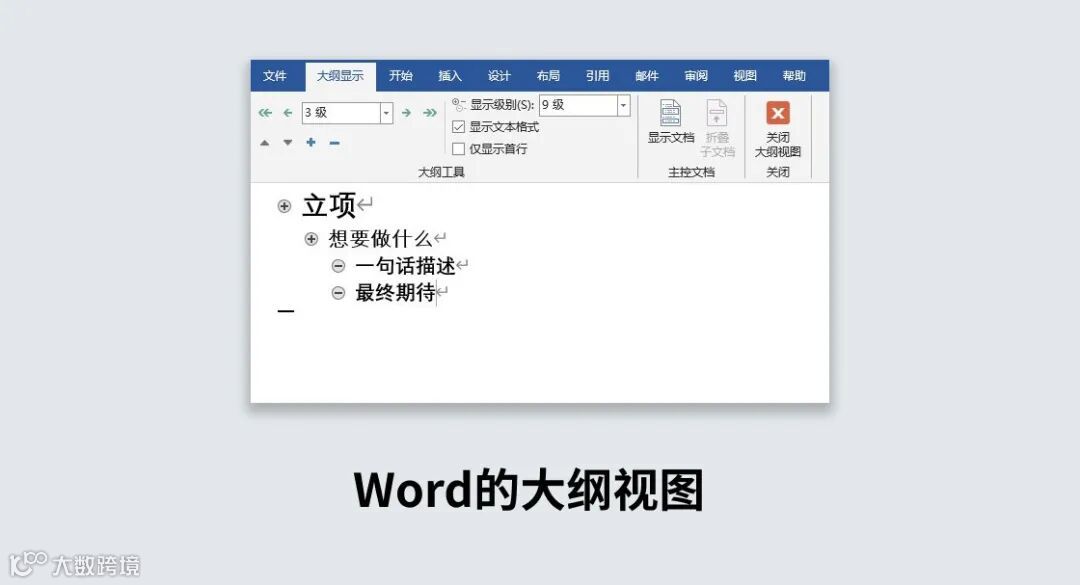
Task: Collapse selected item with minus icon
Action: coord(335,143)
